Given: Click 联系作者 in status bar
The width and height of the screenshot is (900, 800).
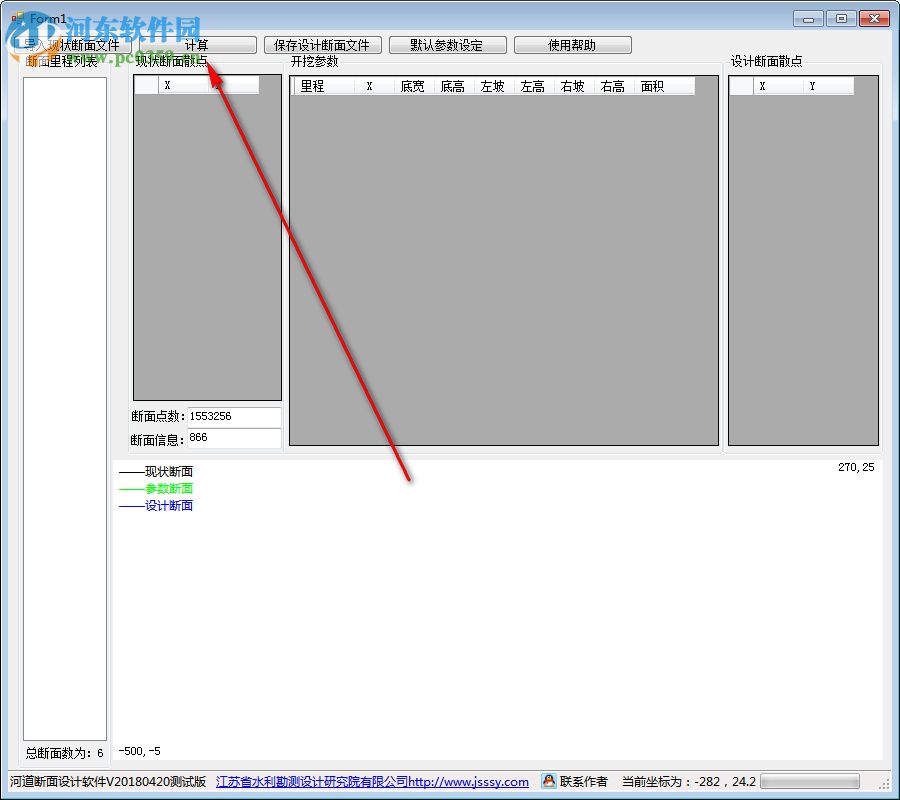Looking at the screenshot, I should pyautogui.click(x=583, y=782).
